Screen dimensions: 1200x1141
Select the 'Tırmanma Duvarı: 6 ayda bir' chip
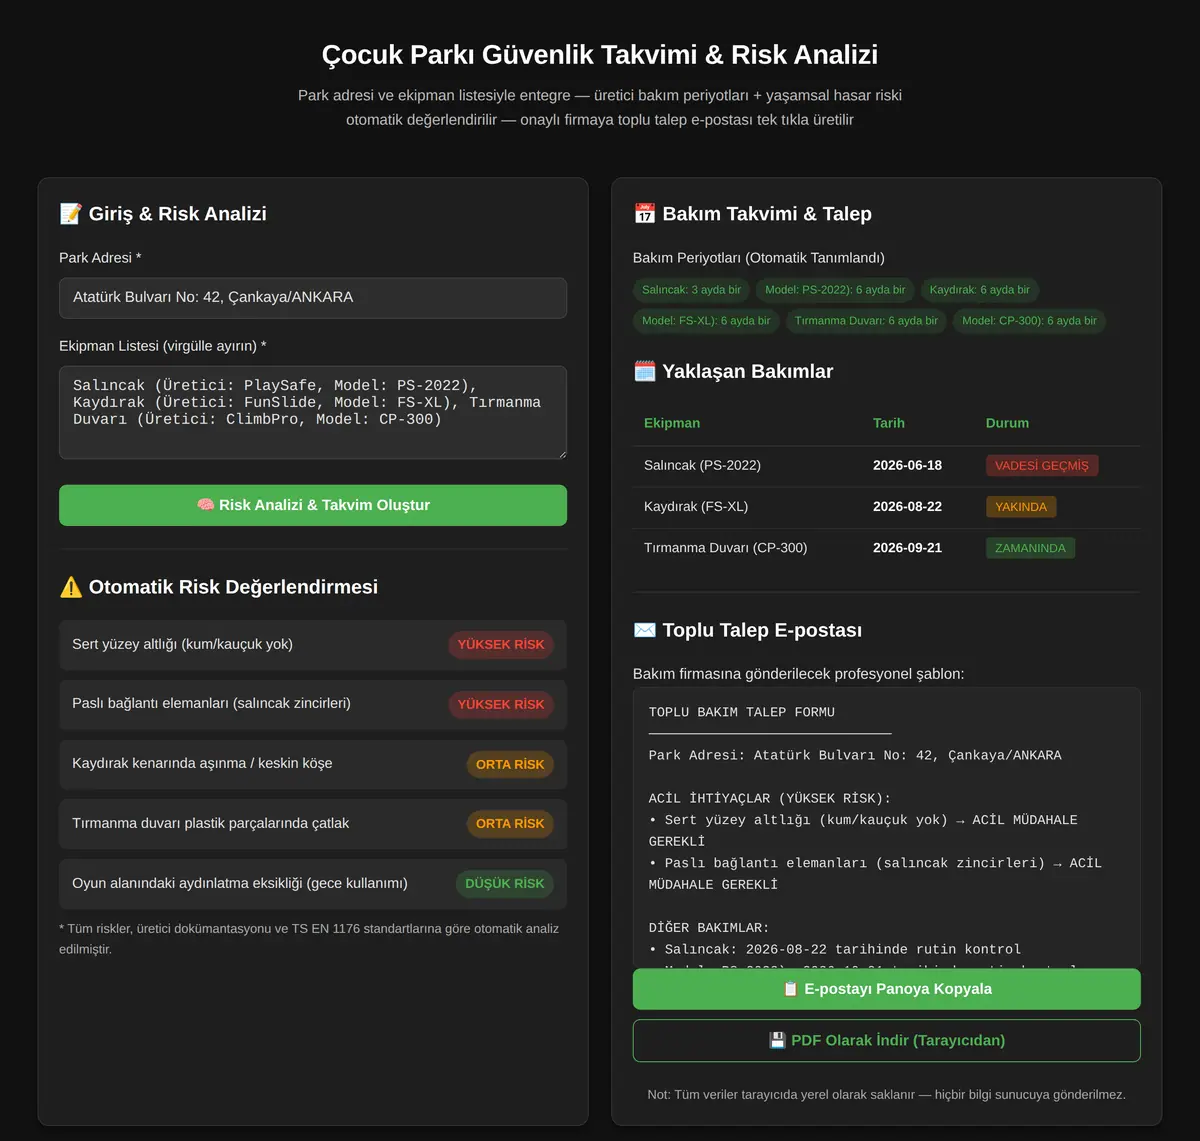[x=866, y=321]
